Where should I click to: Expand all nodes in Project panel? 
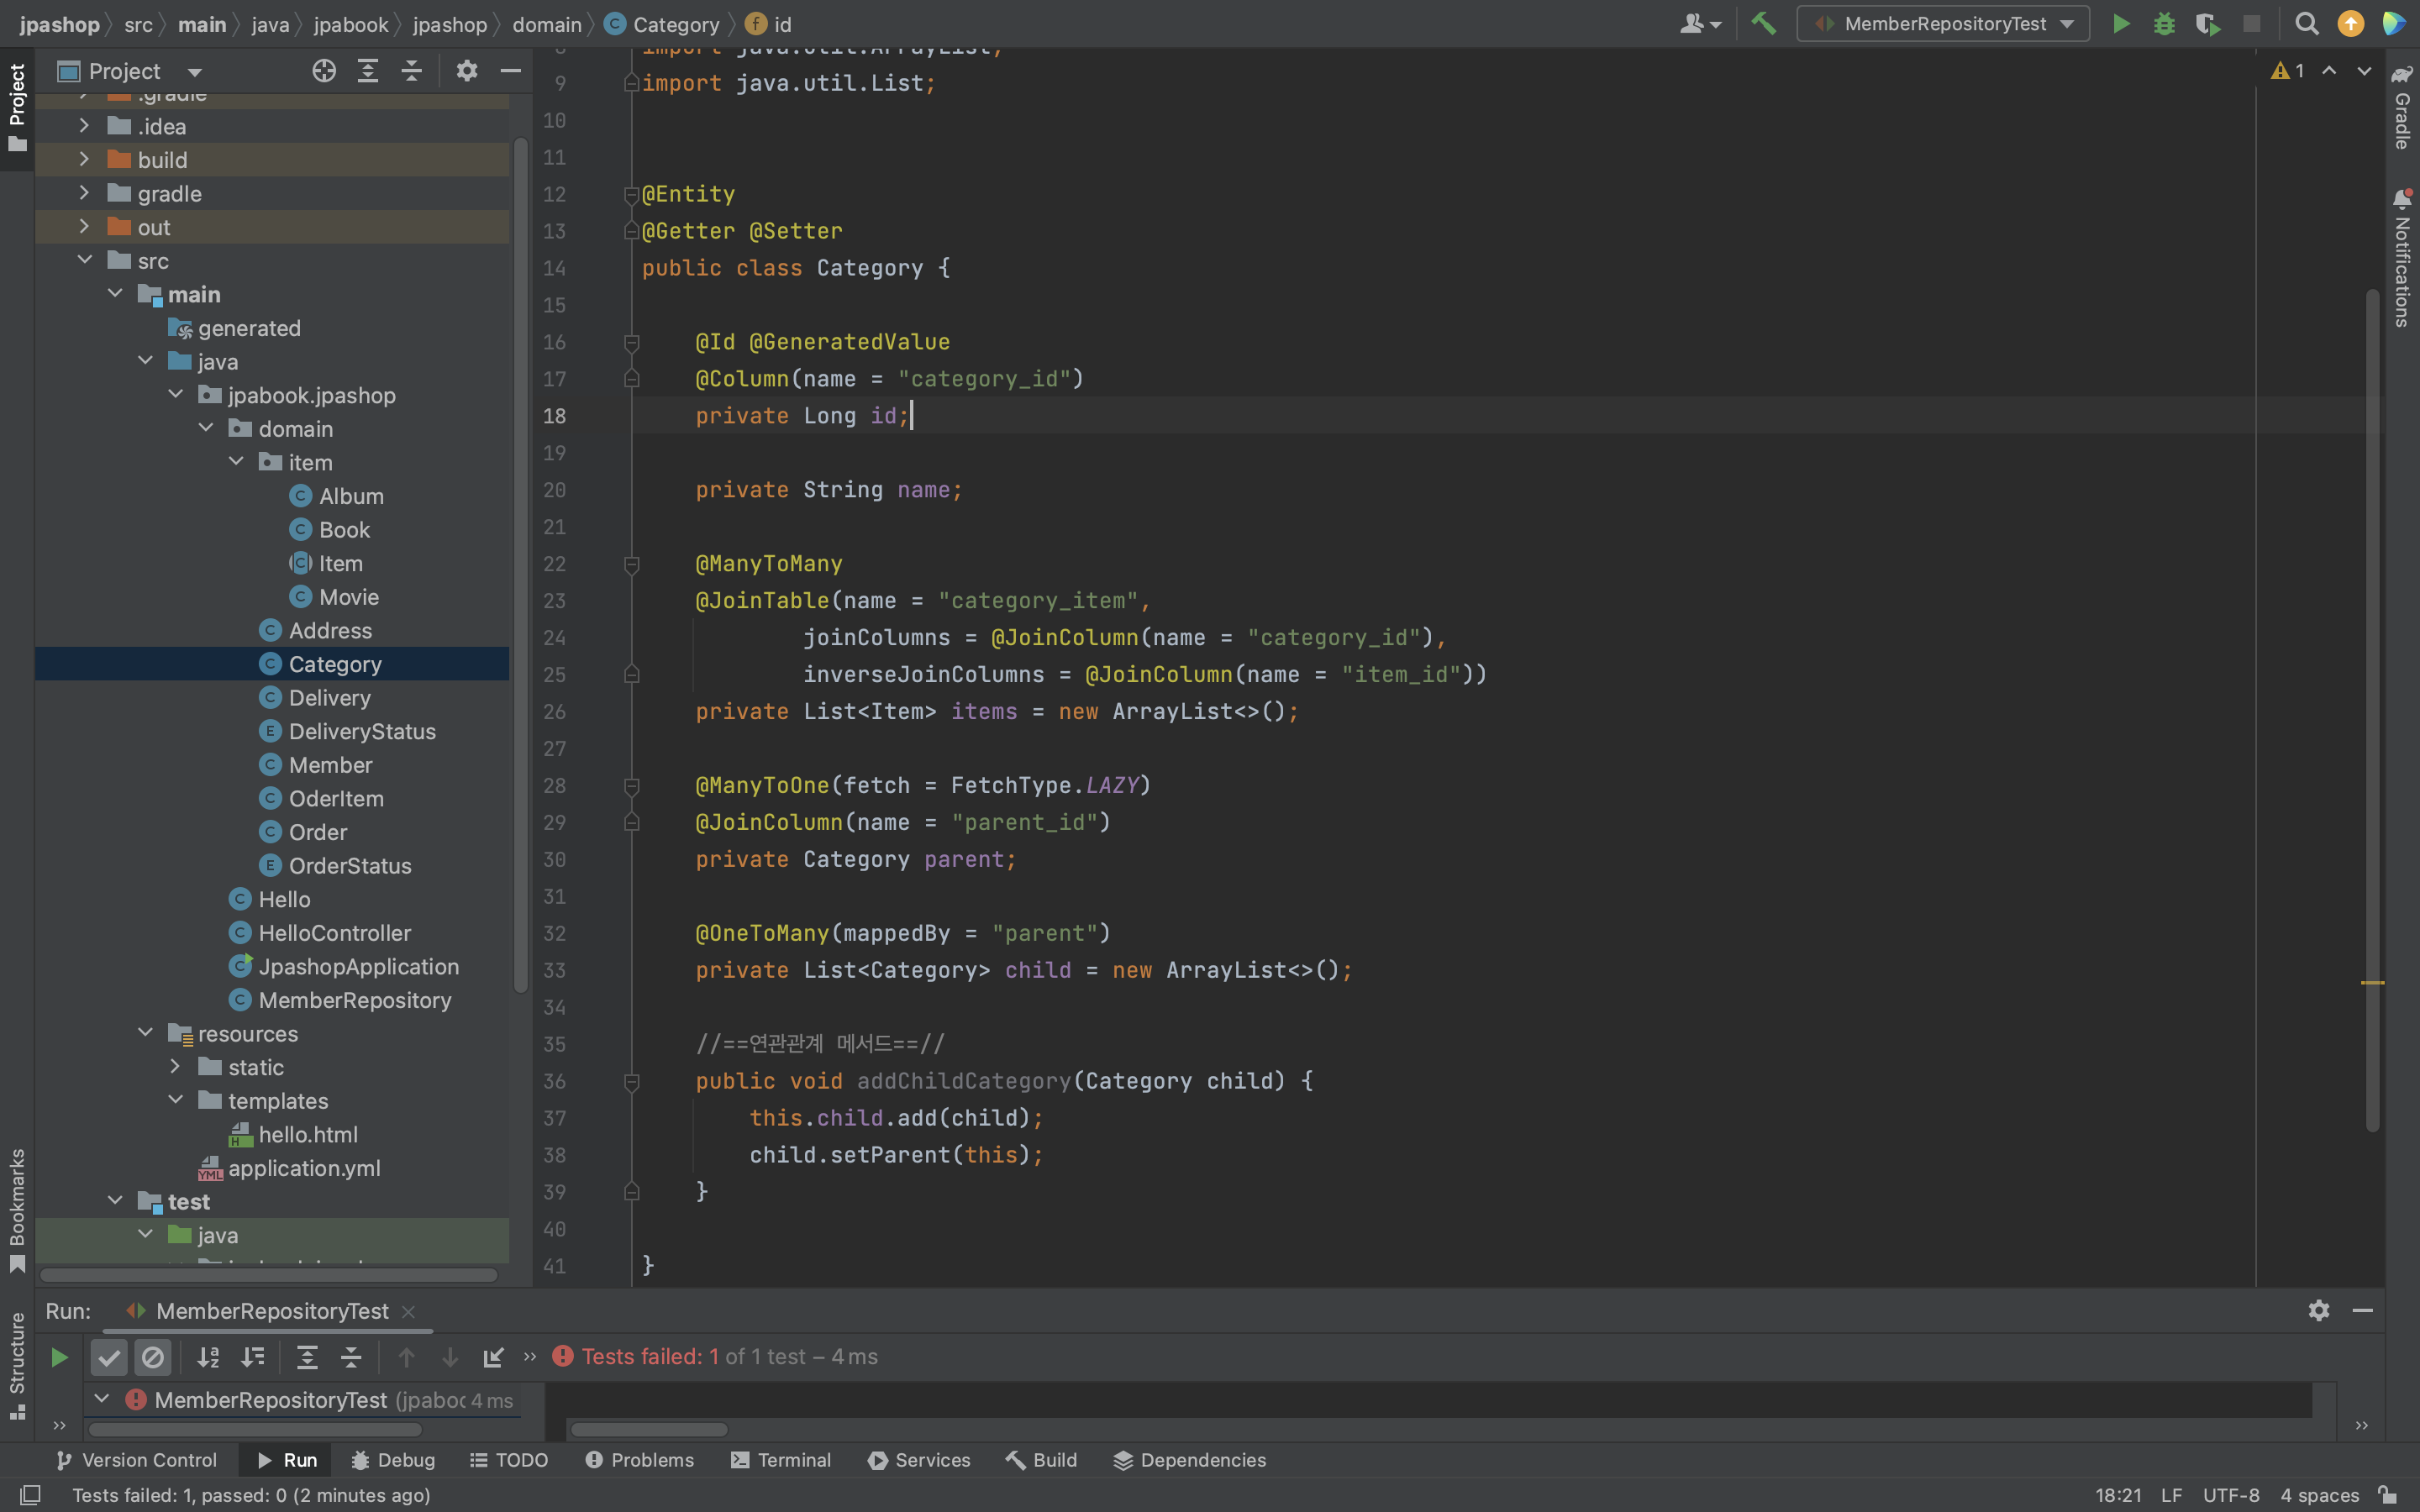368,71
